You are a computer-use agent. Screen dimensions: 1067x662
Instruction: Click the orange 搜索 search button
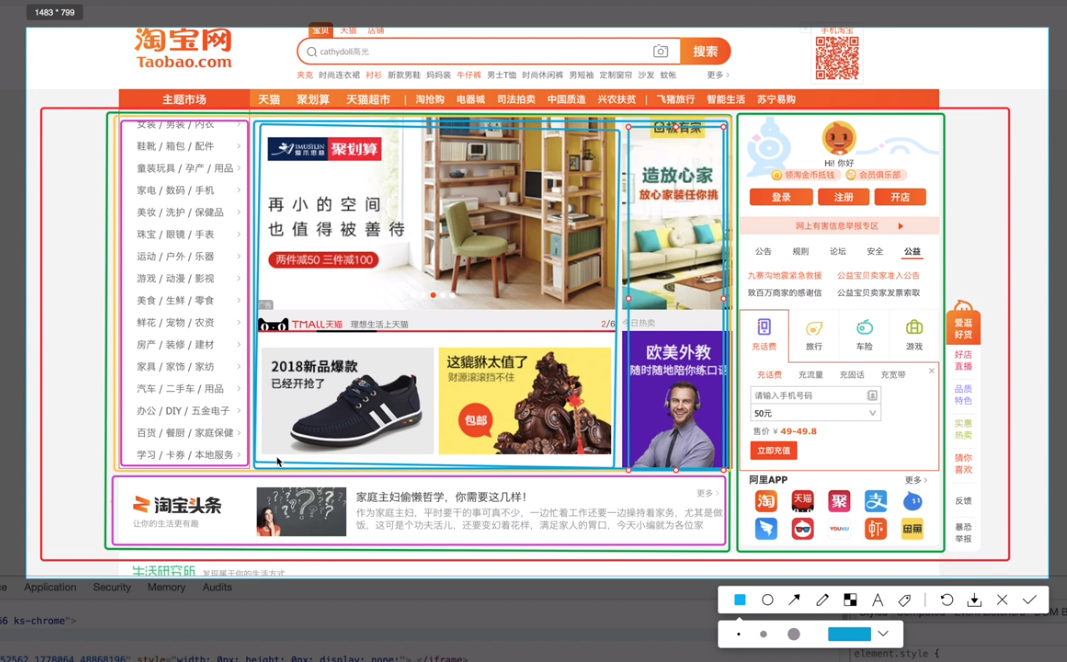[x=705, y=51]
